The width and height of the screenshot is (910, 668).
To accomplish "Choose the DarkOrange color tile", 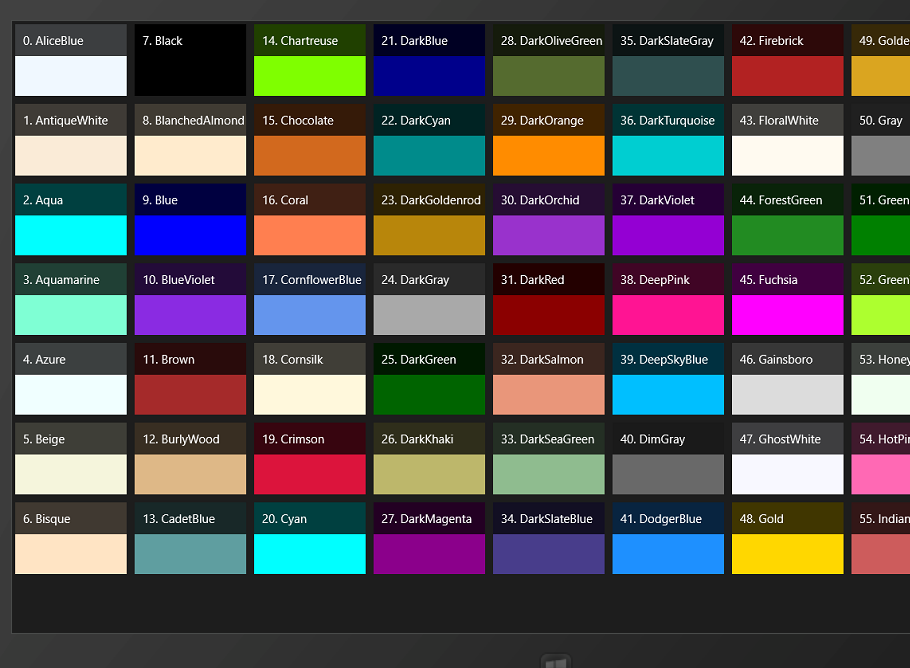I will coord(548,140).
